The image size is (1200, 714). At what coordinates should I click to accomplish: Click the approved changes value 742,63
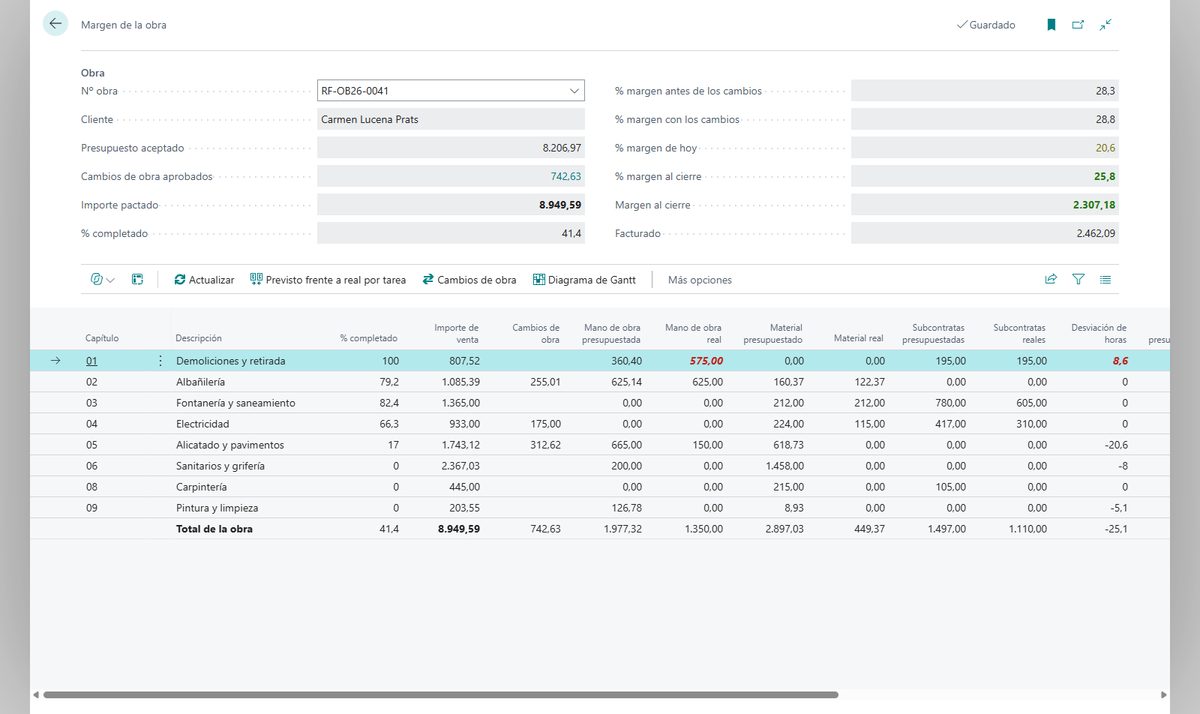pos(565,176)
